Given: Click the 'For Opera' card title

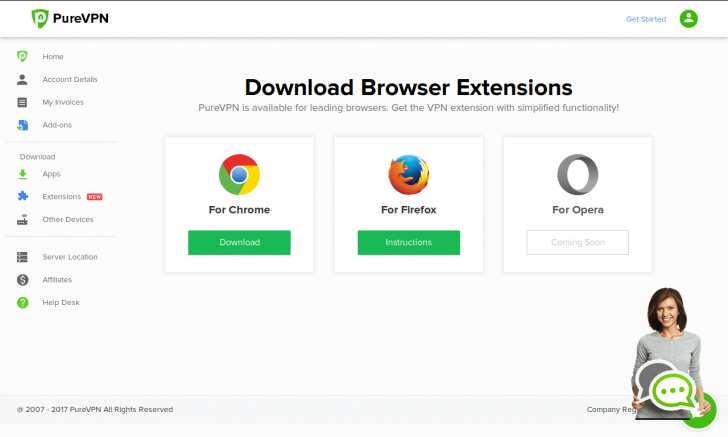Looking at the screenshot, I should pyautogui.click(x=578, y=210).
